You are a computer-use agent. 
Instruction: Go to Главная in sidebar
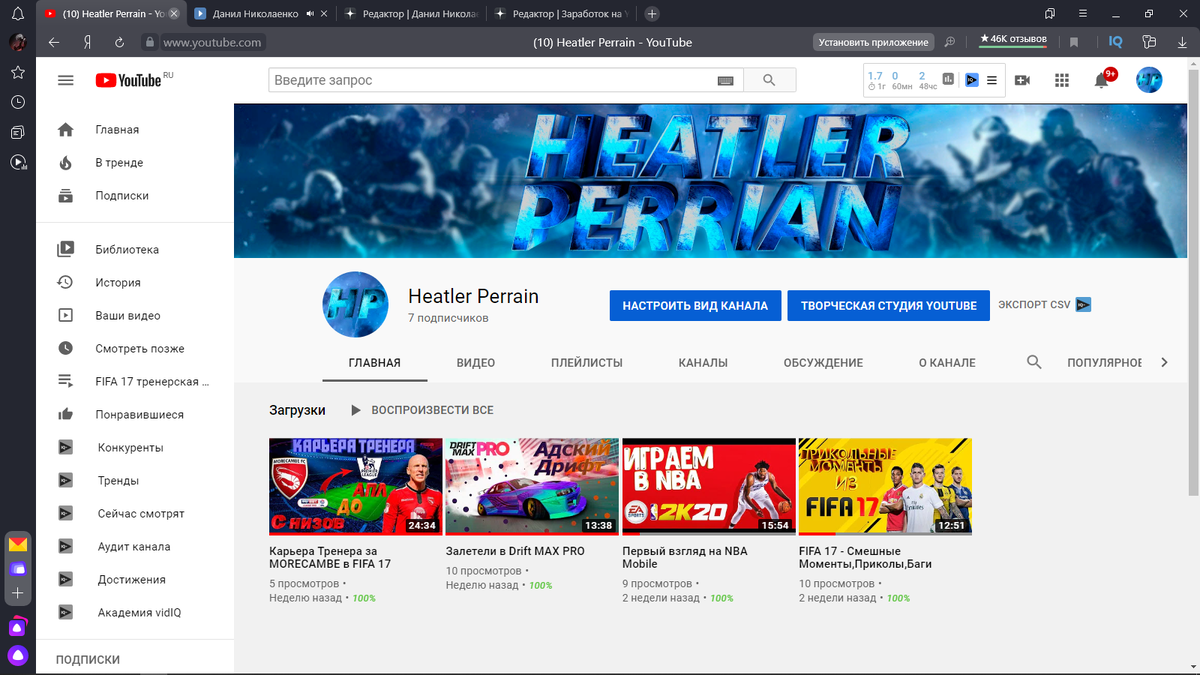(x=135, y=130)
